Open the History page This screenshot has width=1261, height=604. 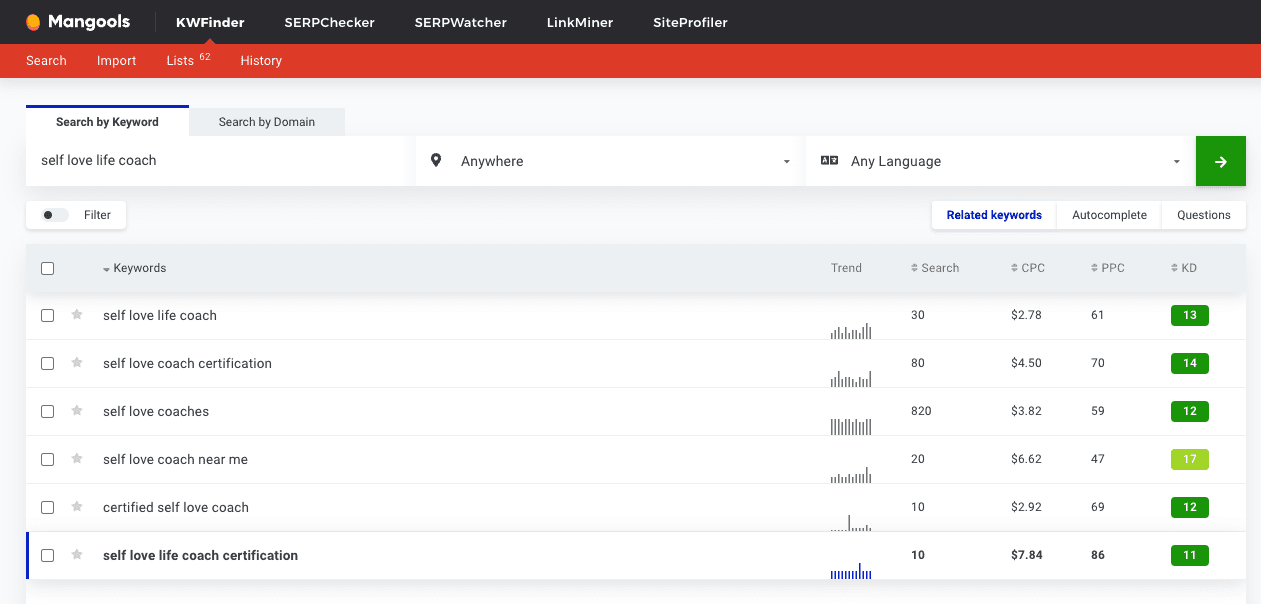261,60
